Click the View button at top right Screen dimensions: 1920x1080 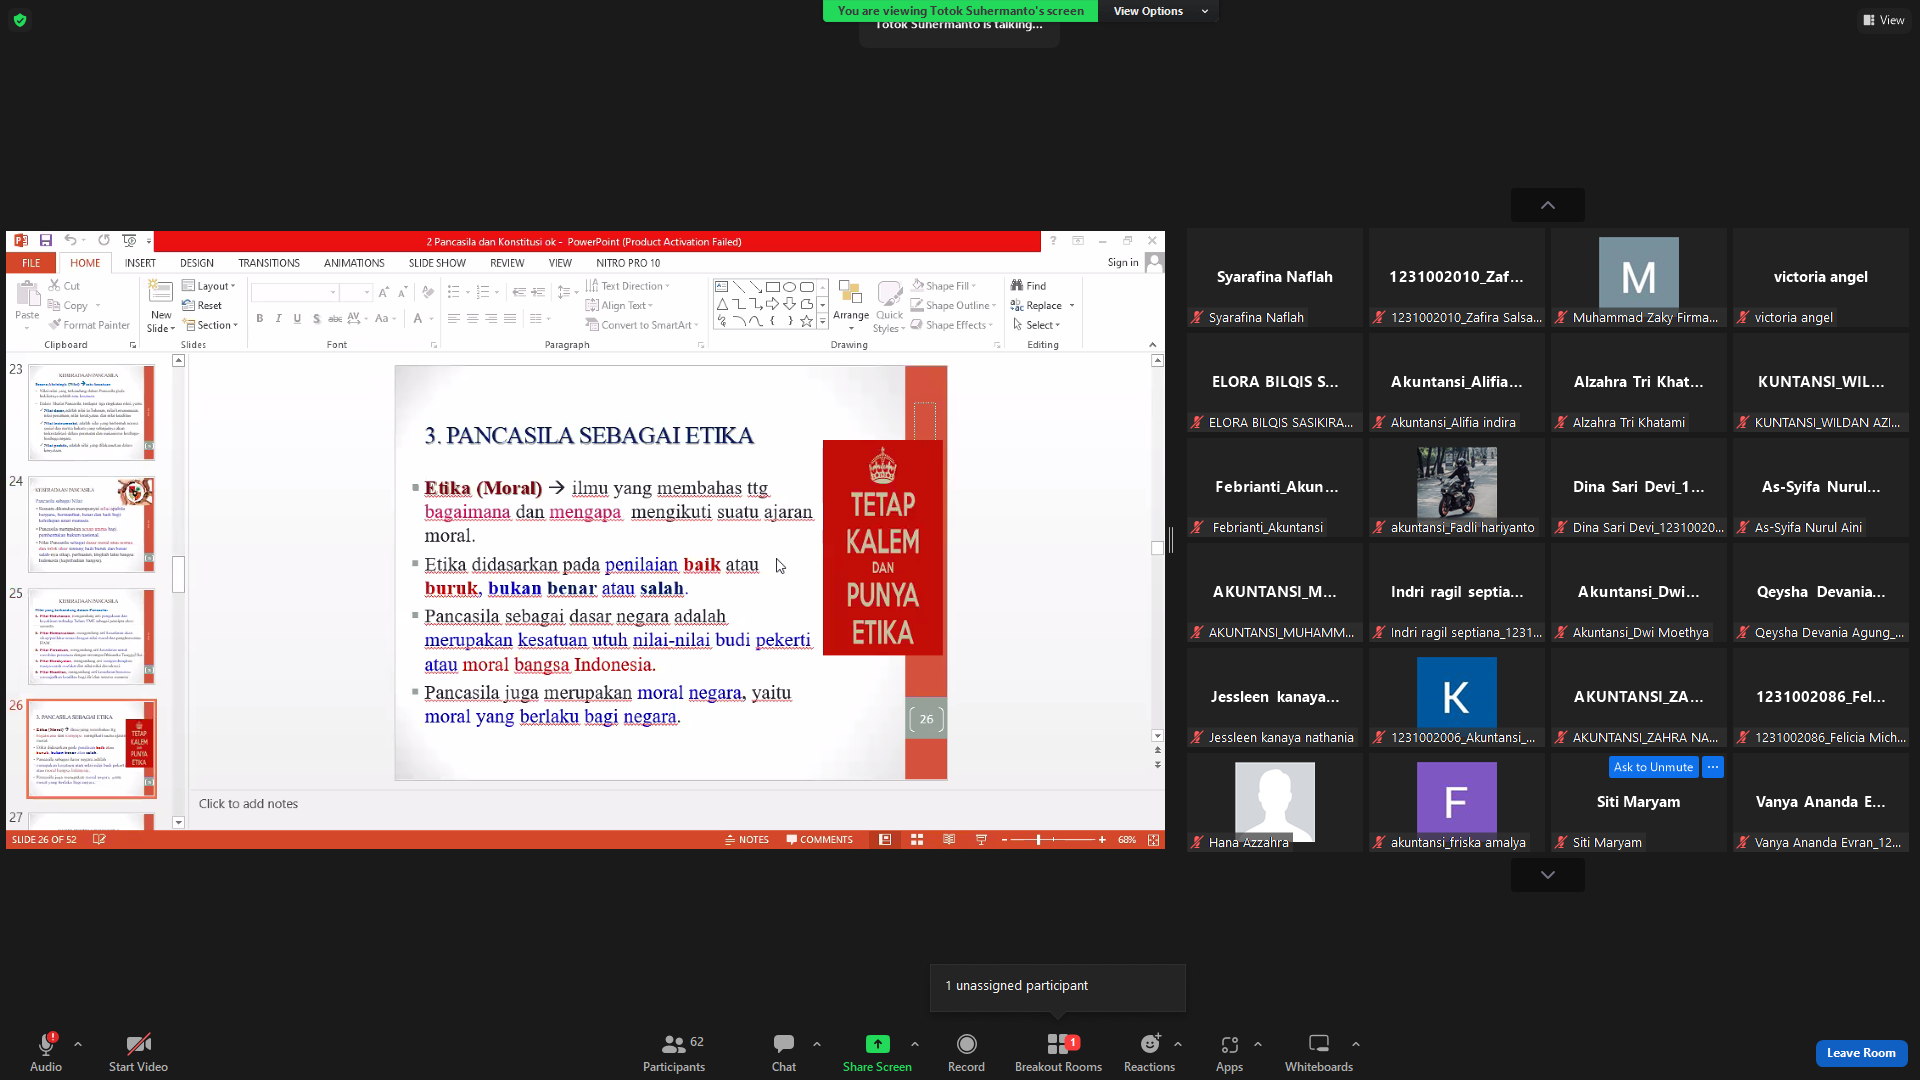click(1883, 20)
